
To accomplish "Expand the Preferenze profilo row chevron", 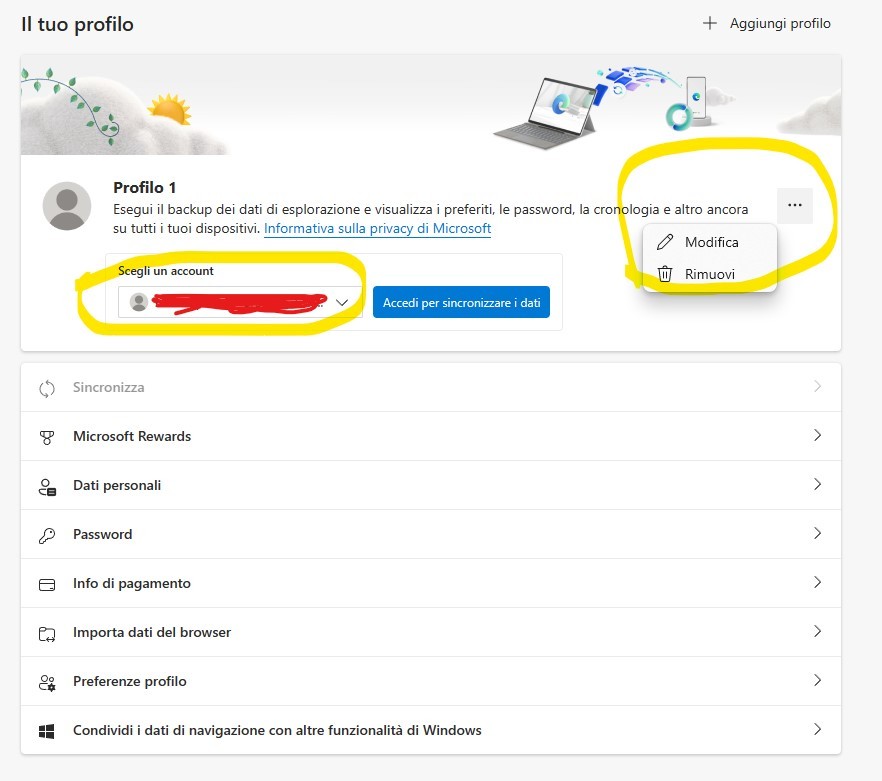I will 817,680.
